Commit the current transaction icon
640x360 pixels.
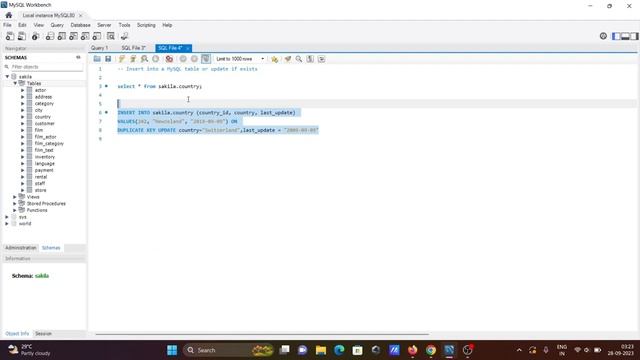183,59
